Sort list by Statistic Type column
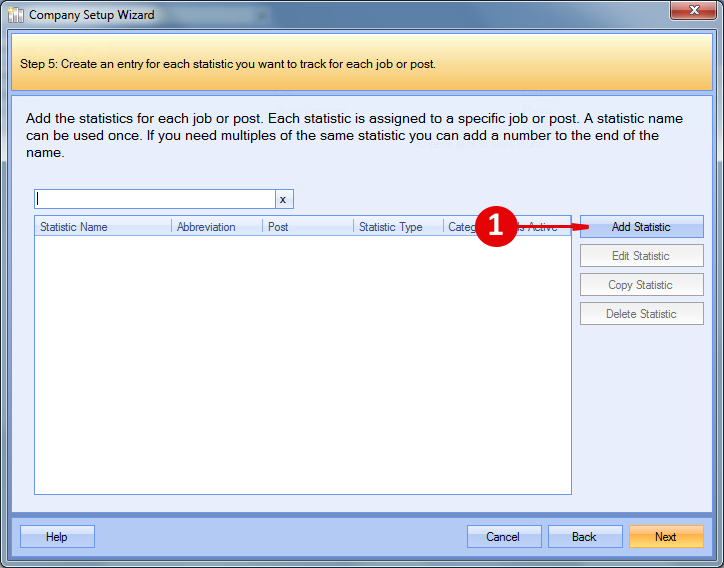 tap(398, 227)
